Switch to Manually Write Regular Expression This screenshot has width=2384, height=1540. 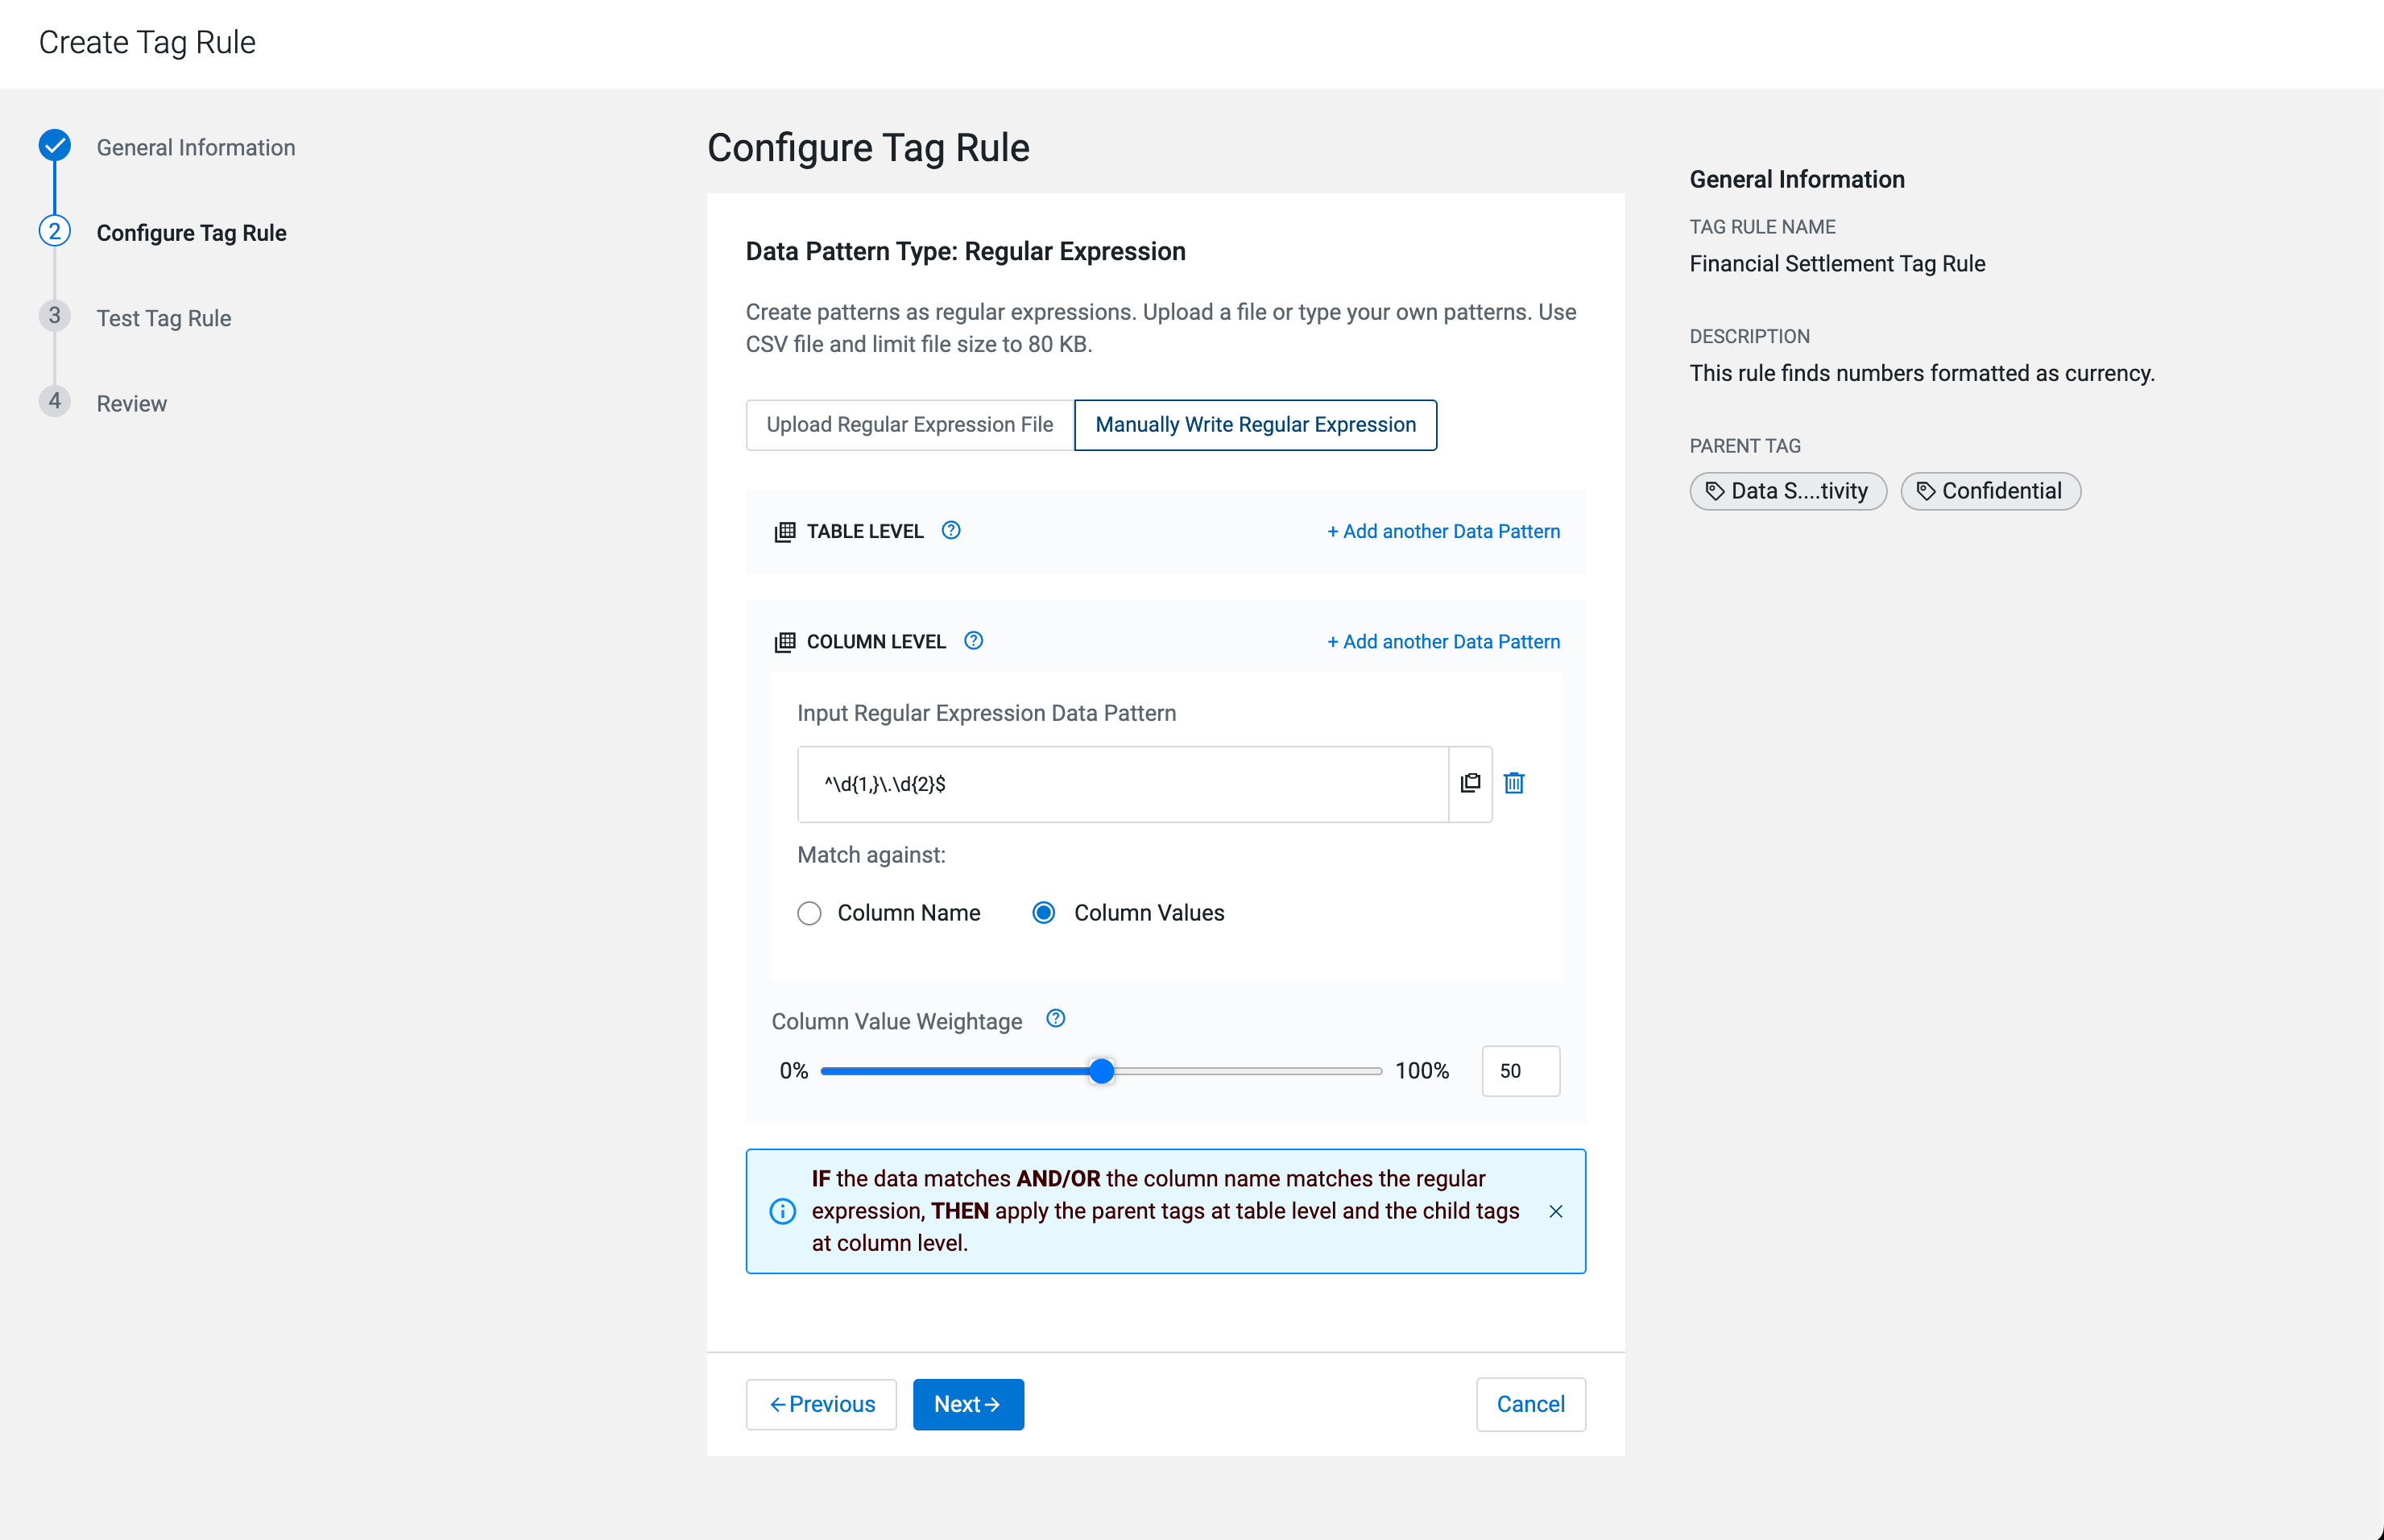coord(1255,425)
